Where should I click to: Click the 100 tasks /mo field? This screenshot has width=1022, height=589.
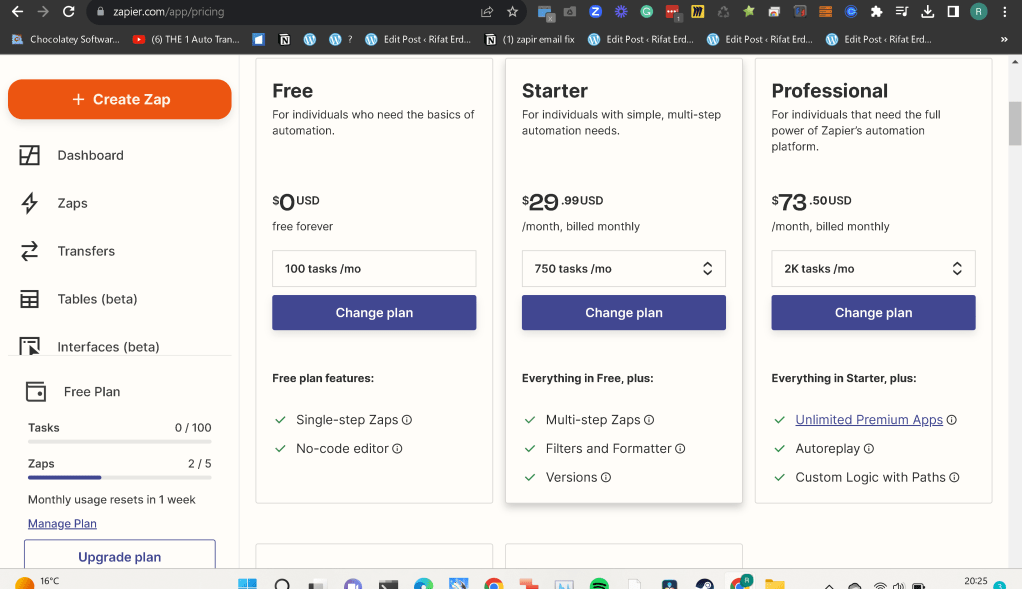374,268
